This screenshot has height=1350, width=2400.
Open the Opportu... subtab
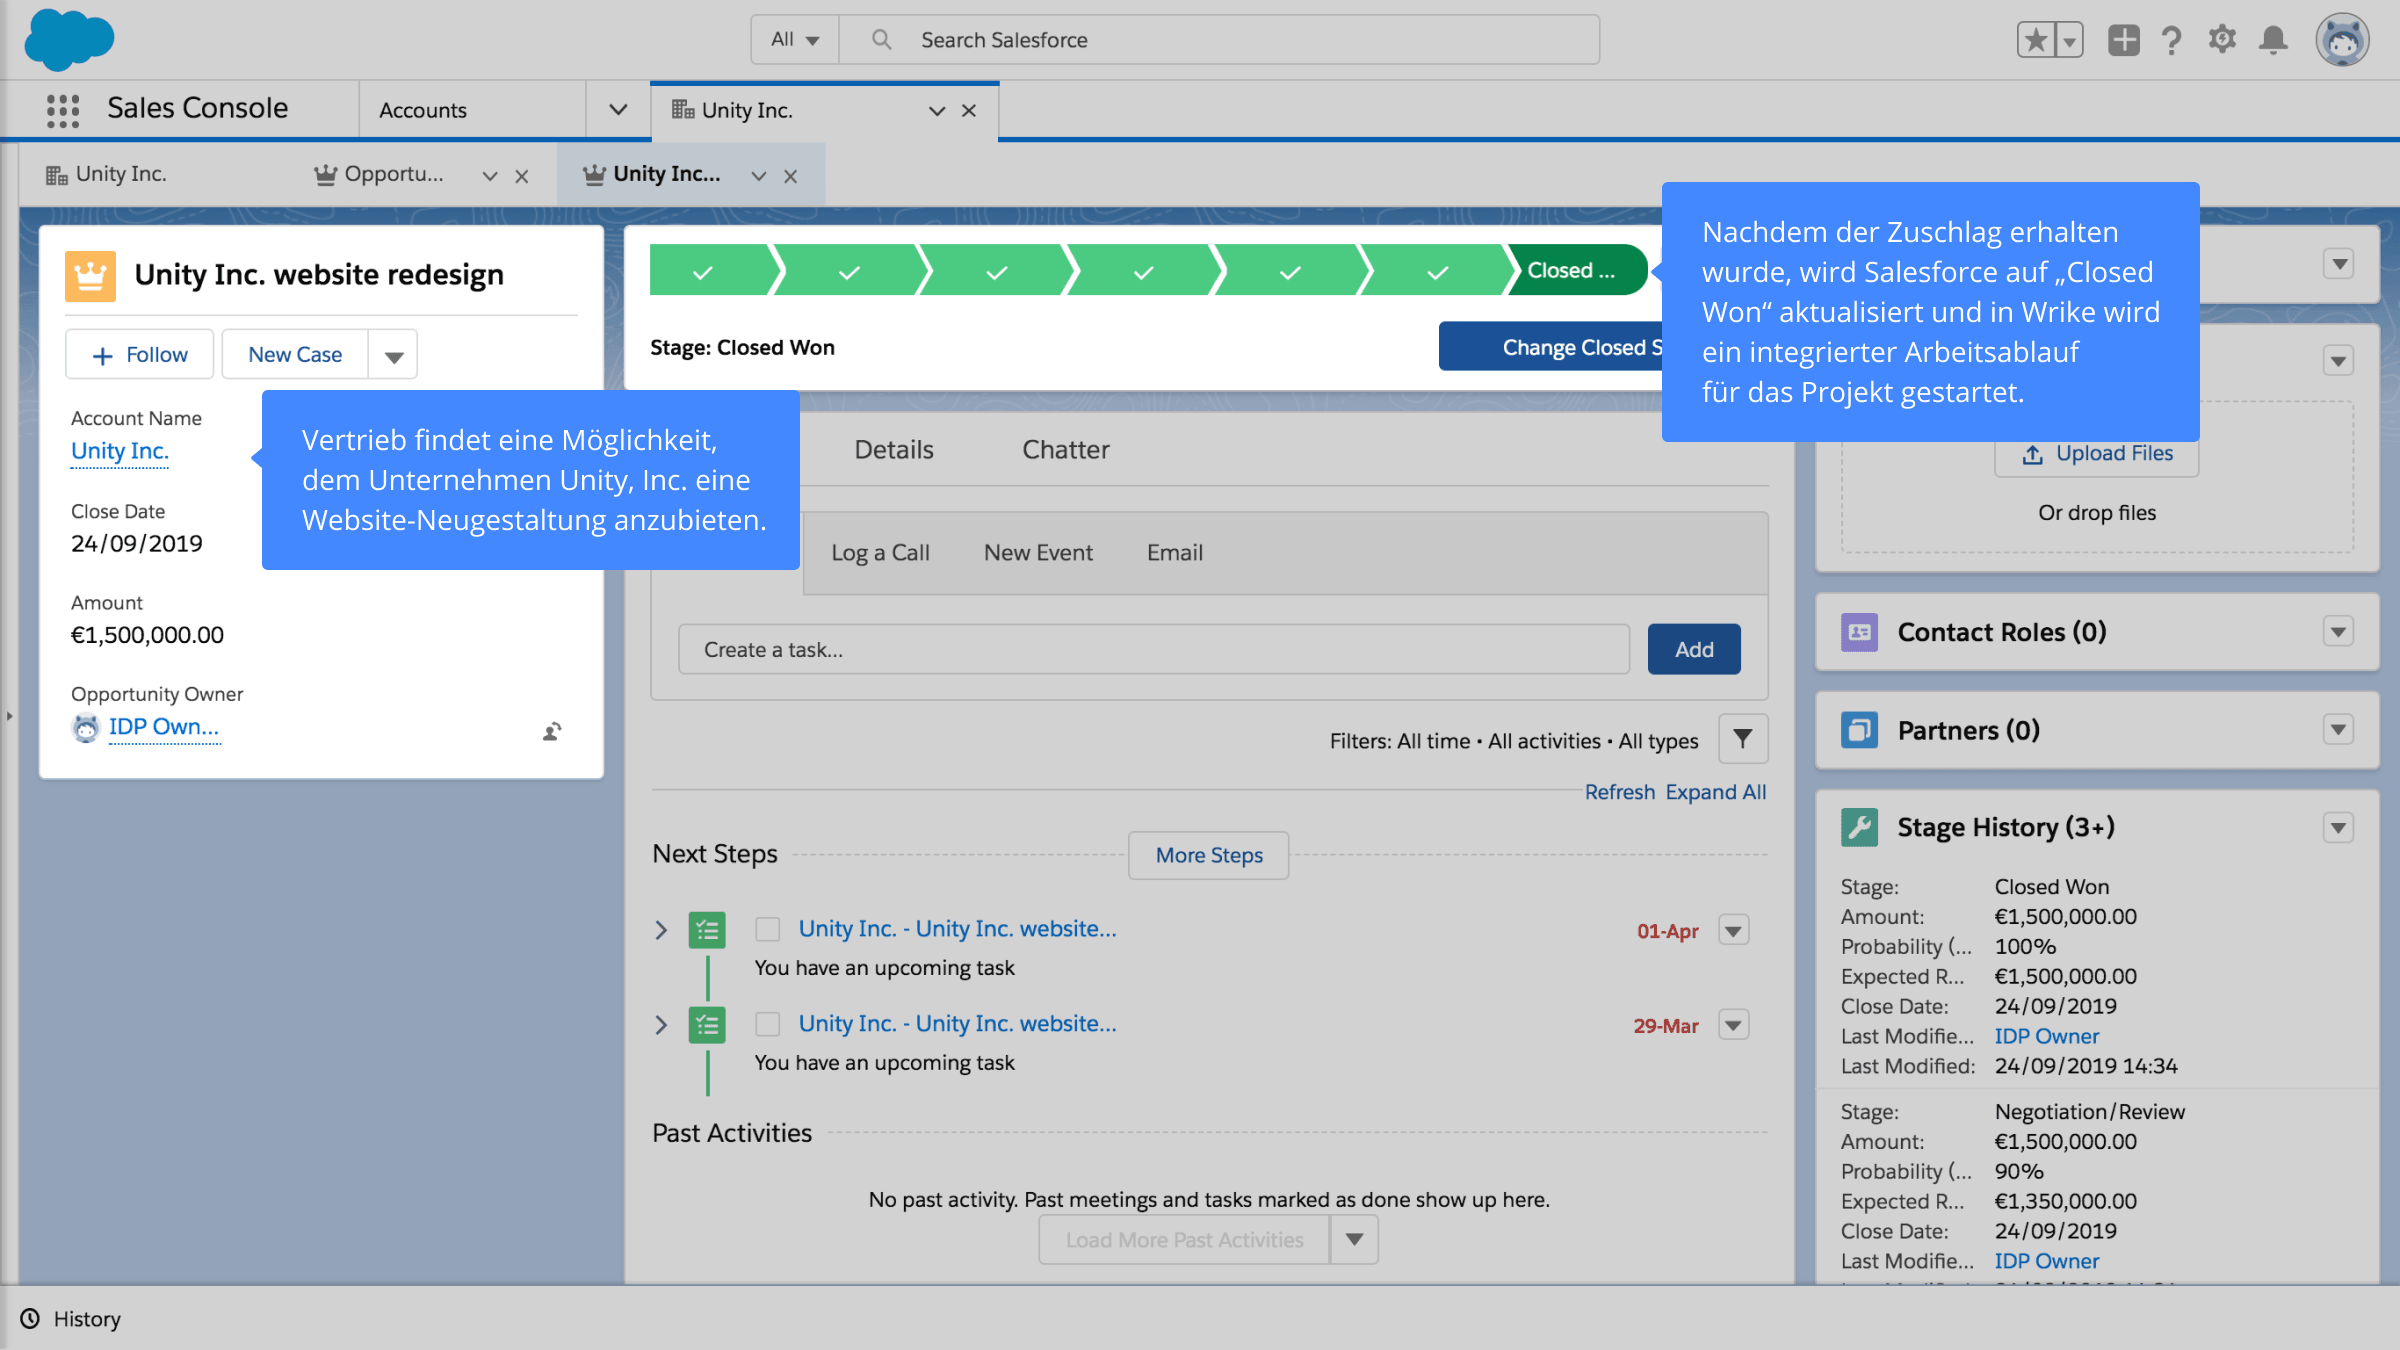click(x=393, y=174)
